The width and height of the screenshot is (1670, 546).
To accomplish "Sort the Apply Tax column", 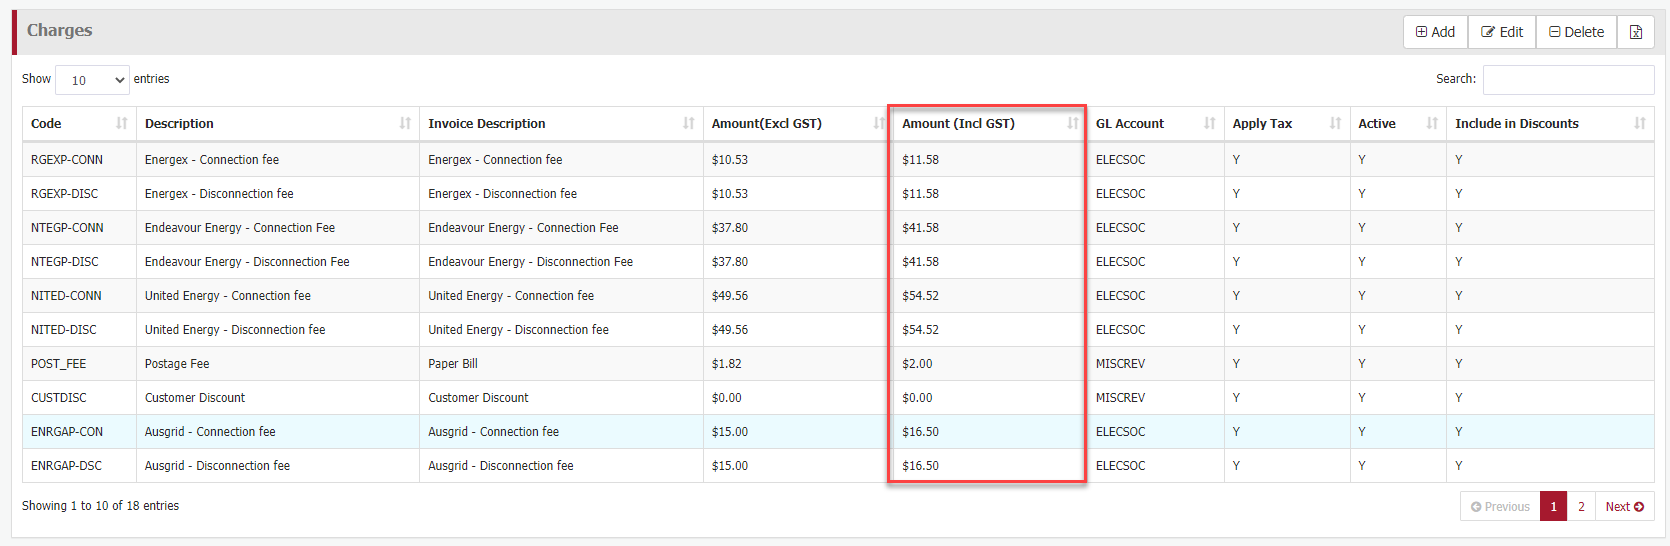I will coord(1335,123).
